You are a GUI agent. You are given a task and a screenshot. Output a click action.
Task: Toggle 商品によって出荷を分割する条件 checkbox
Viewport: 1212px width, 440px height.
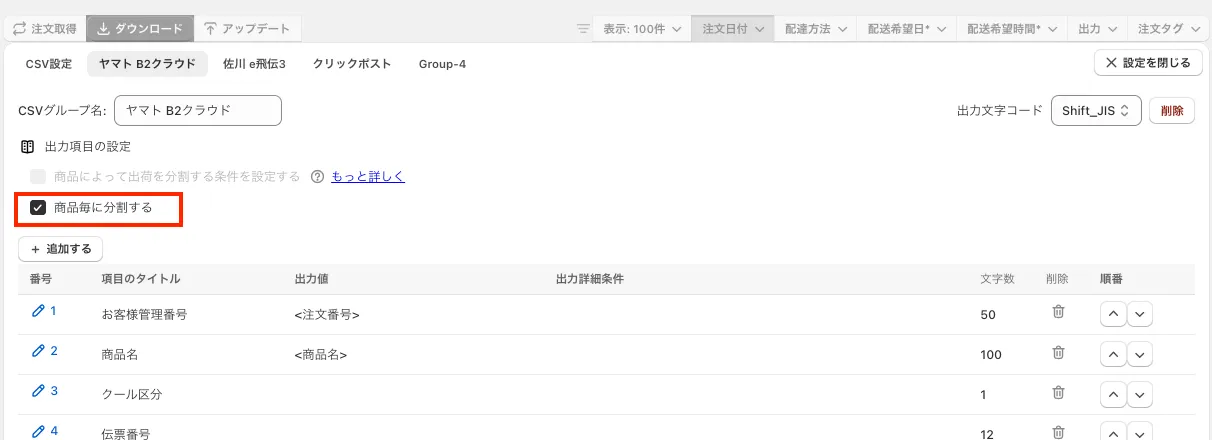pyautogui.click(x=38, y=177)
